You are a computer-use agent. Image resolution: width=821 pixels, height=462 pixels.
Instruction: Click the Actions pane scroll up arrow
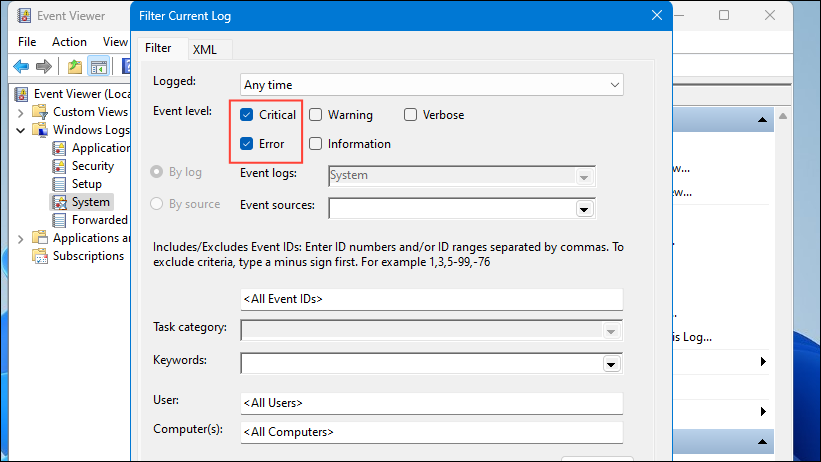click(783, 116)
